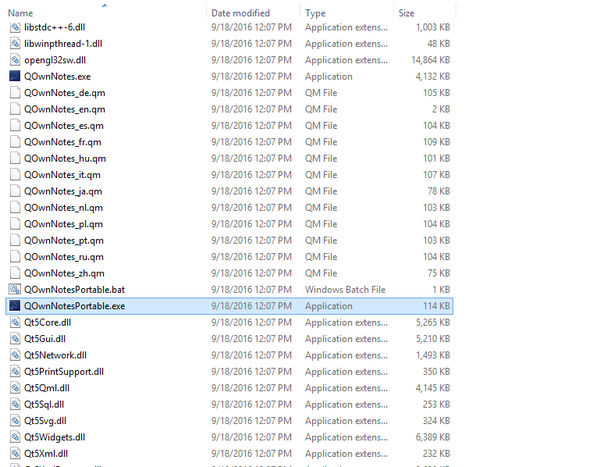
Task: Select the QOwnNotesPortable.exe application icon
Action: (14, 306)
